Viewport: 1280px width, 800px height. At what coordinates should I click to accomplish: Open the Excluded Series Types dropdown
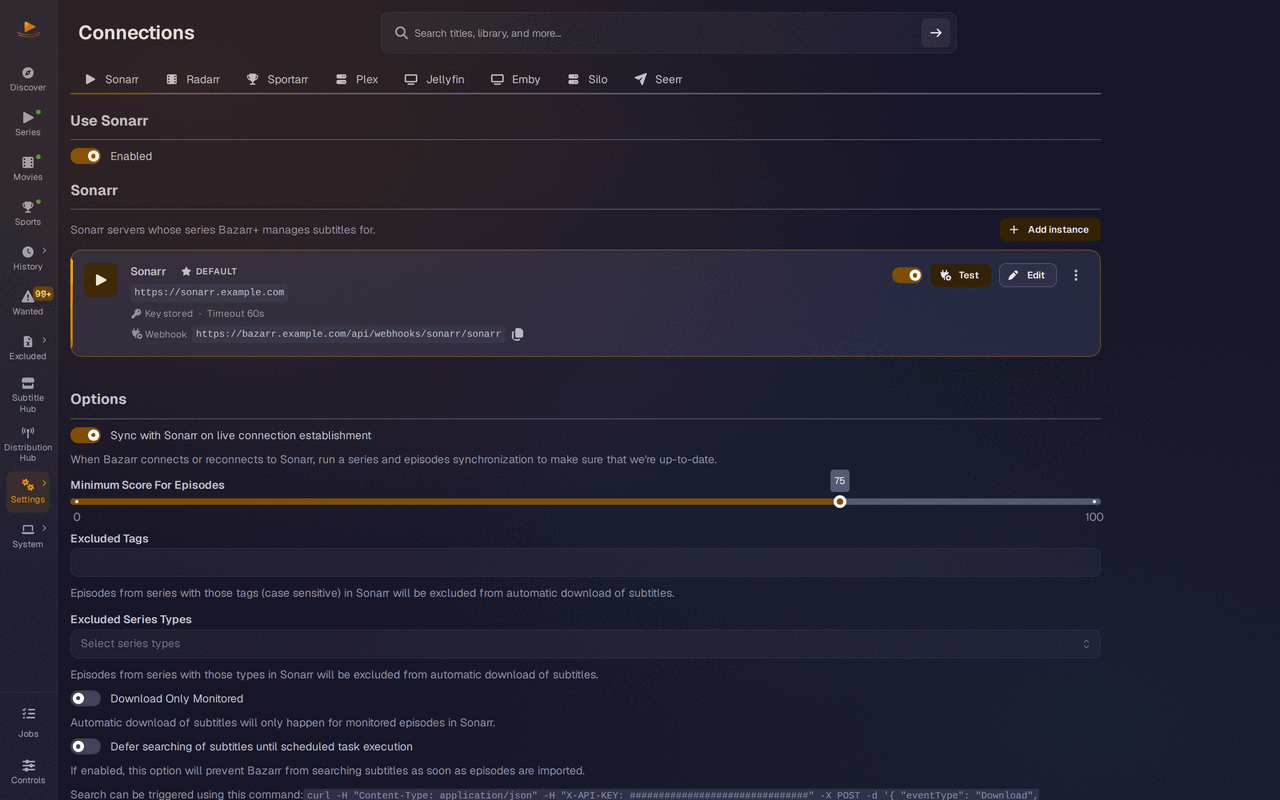[x=585, y=644]
